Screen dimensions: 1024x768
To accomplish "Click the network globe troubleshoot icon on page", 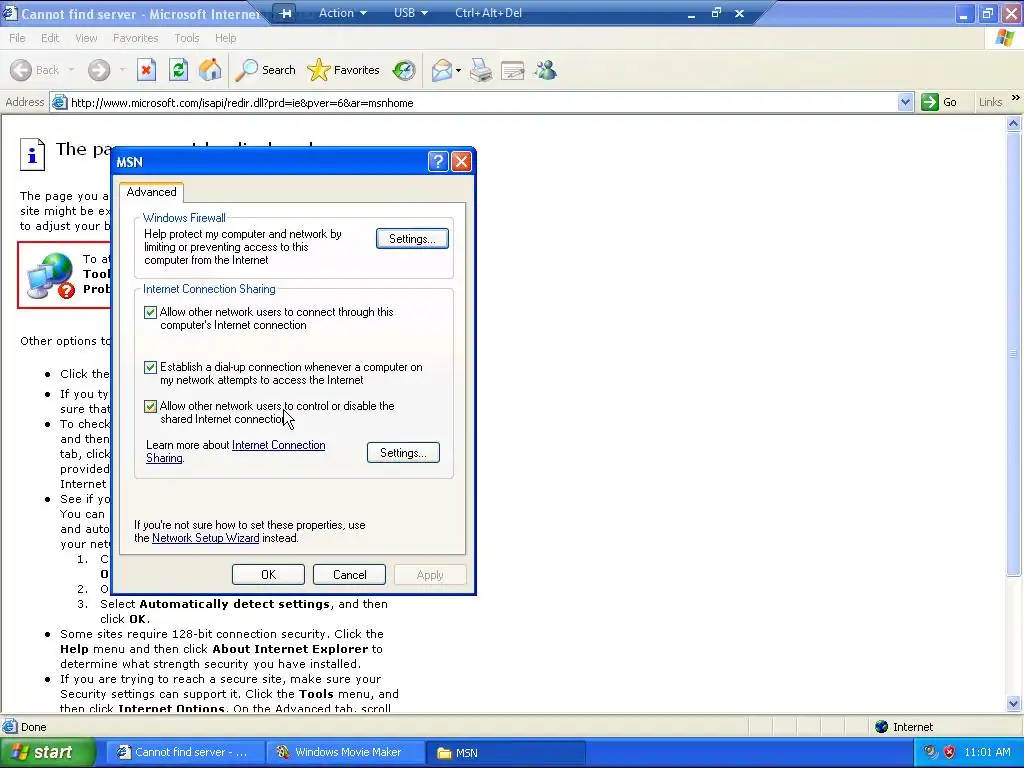I will click(51, 276).
